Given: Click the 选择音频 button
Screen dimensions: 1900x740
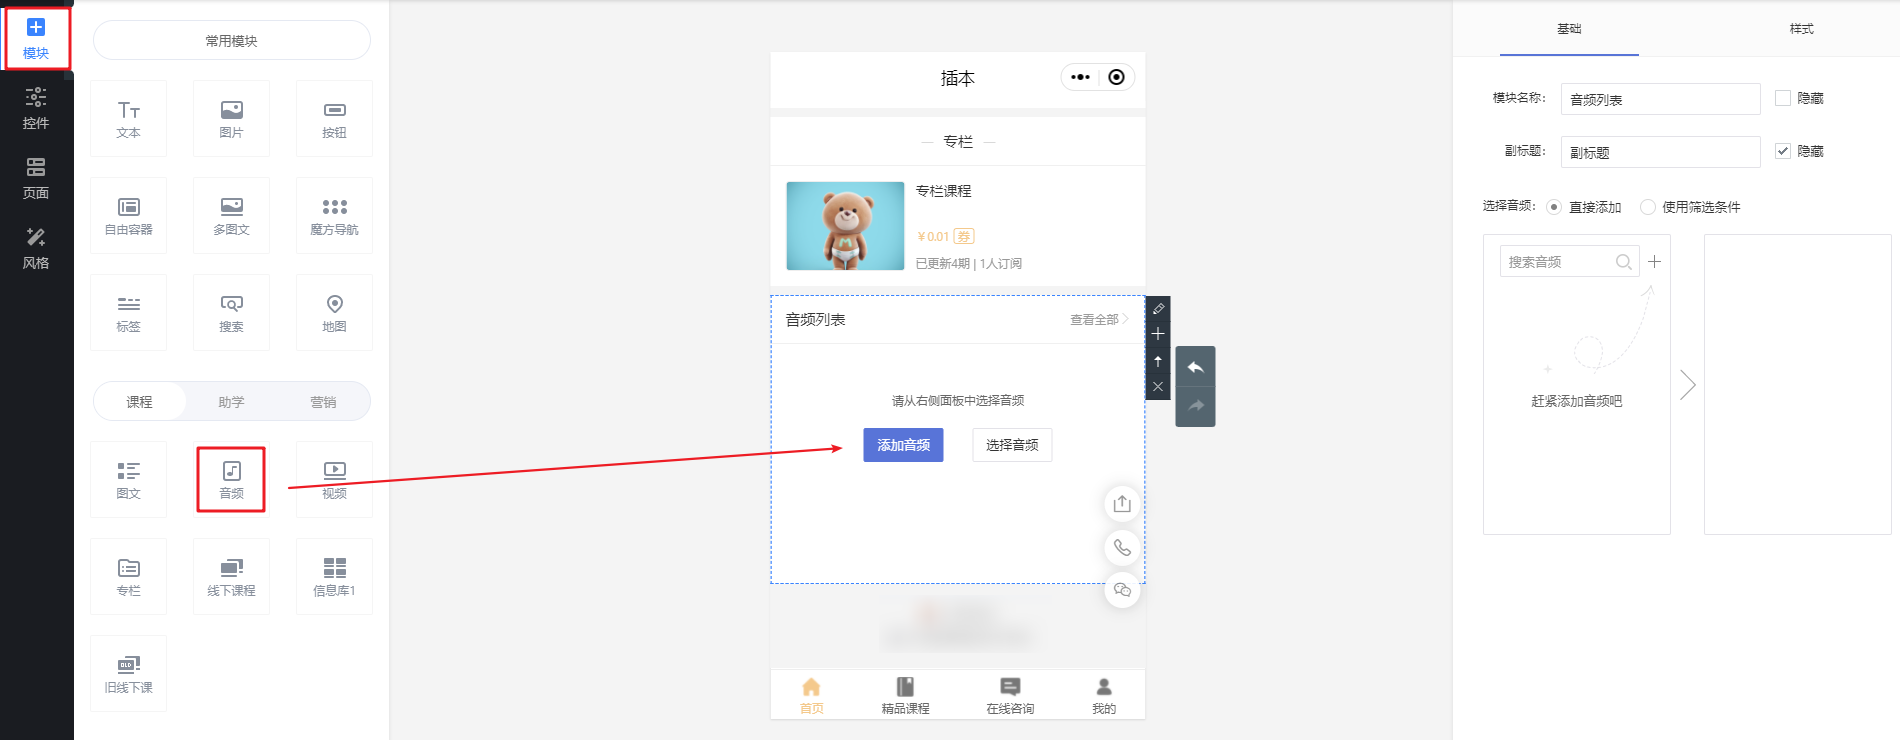Looking at the screenshot, I should pyautogui.click(x=1012, y=445).
